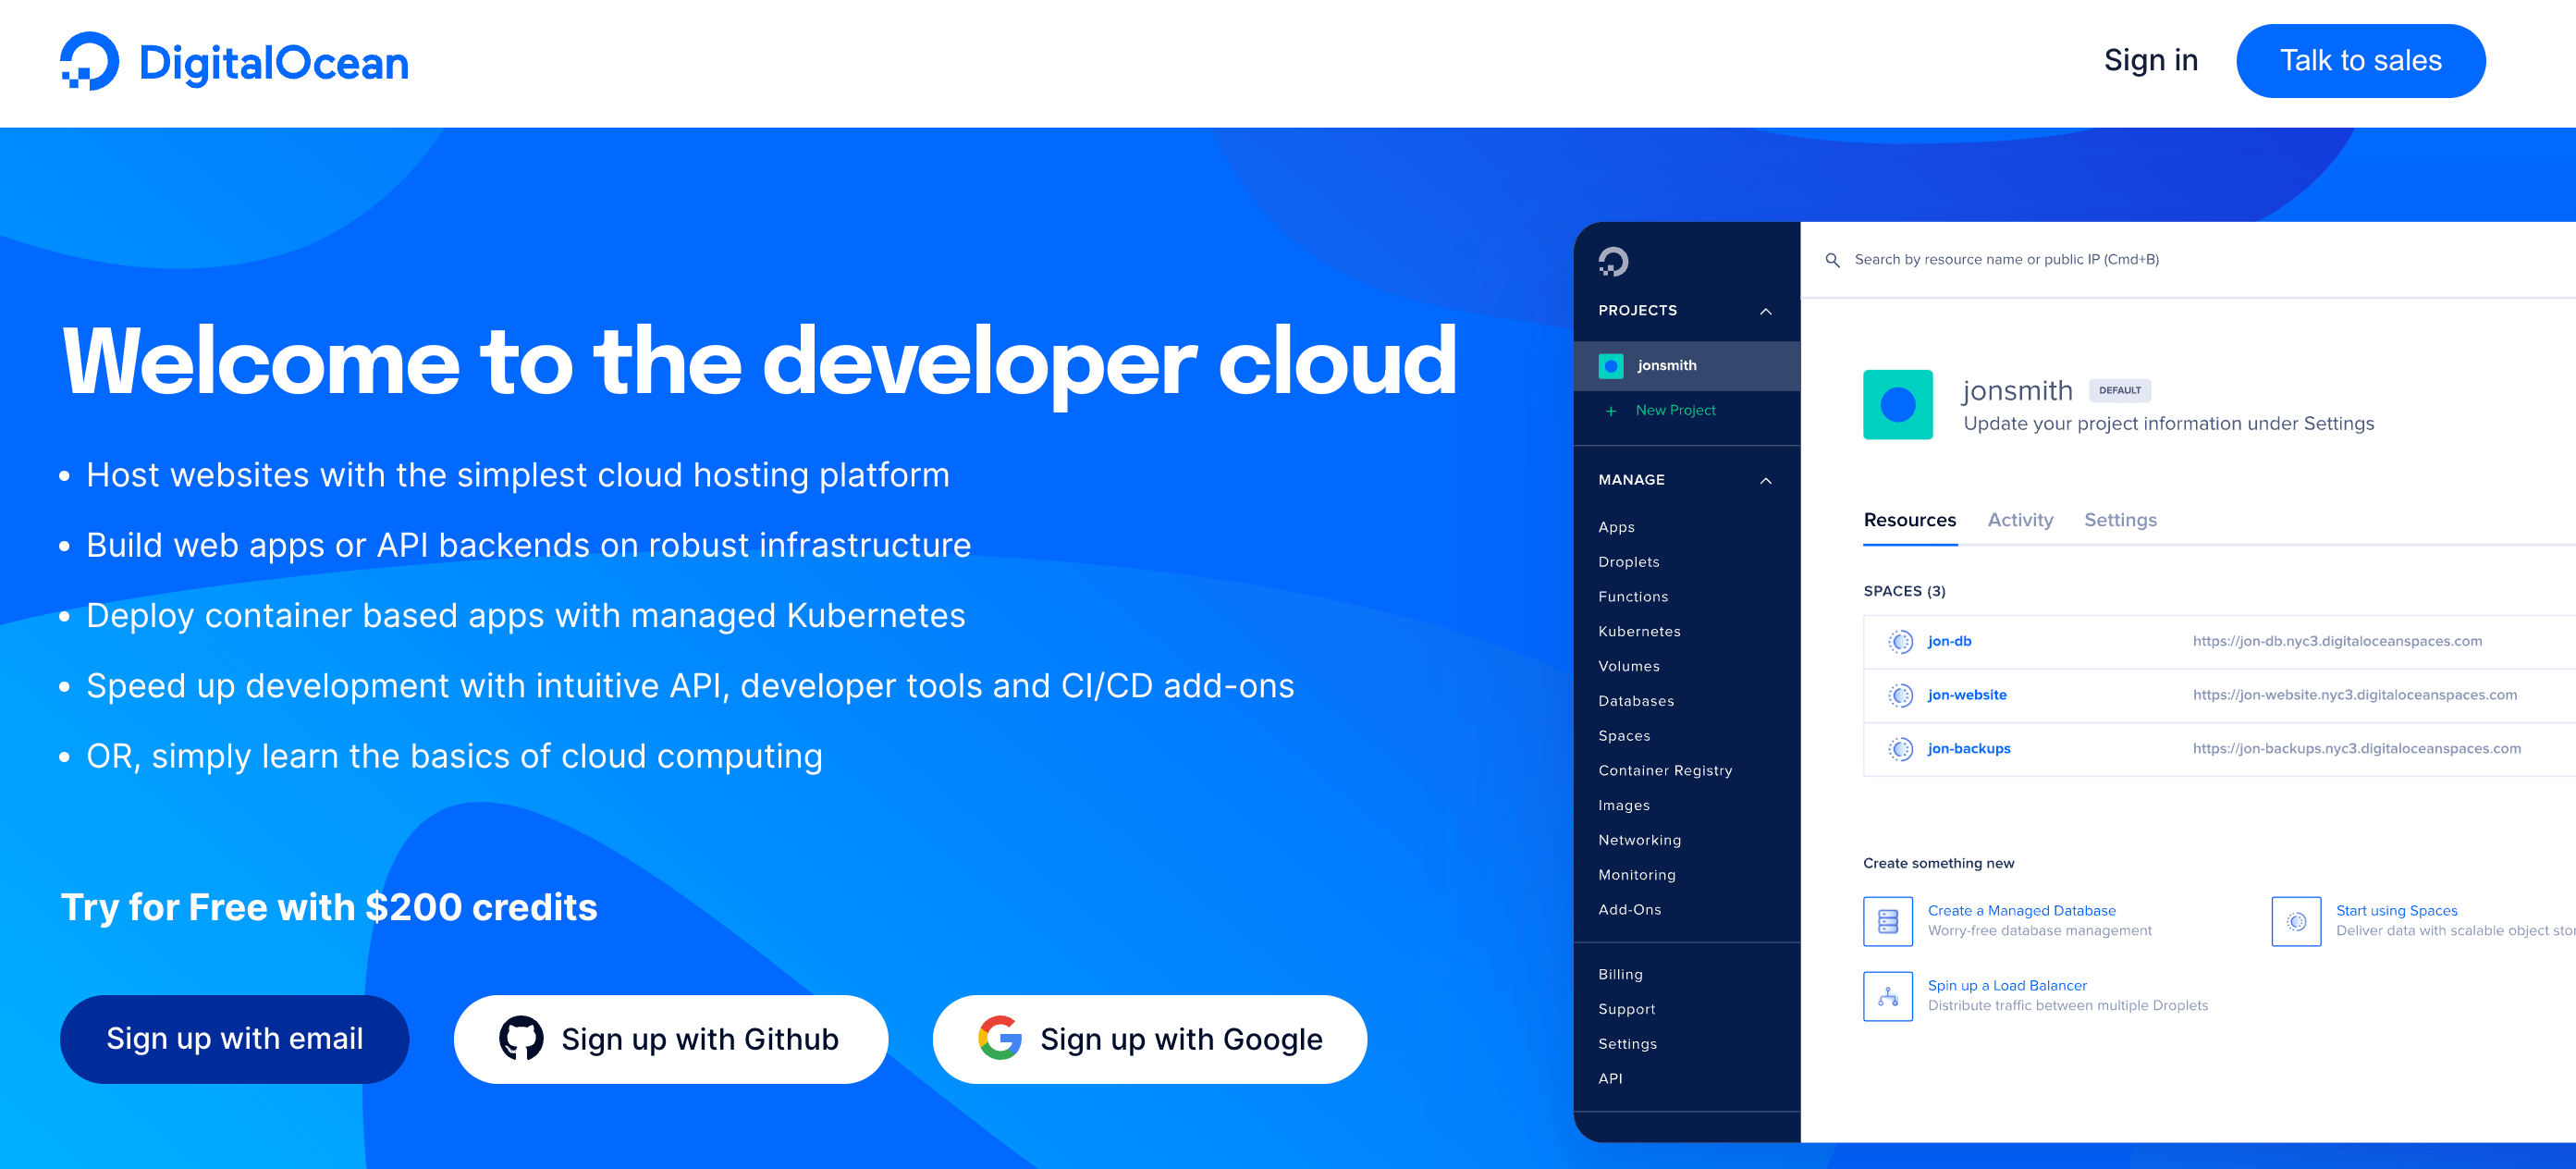Open the project Settings tab
This screenshot has width=2576, height=1169.
point(2120,520)
